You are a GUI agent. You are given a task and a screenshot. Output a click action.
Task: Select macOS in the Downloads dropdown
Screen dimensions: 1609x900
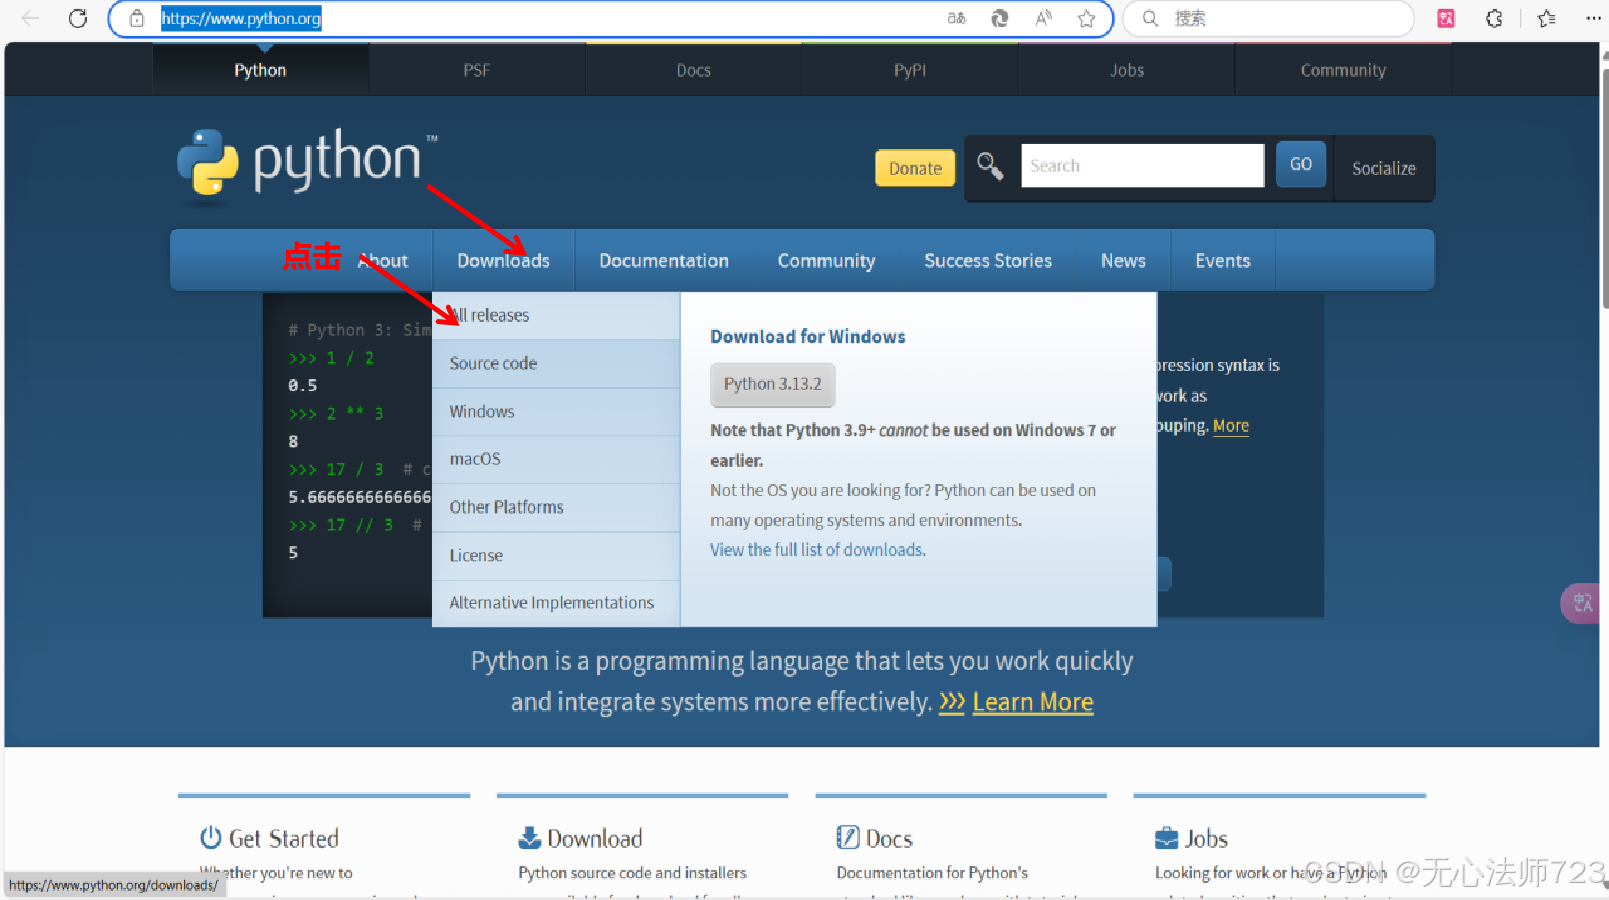point(474,458)
